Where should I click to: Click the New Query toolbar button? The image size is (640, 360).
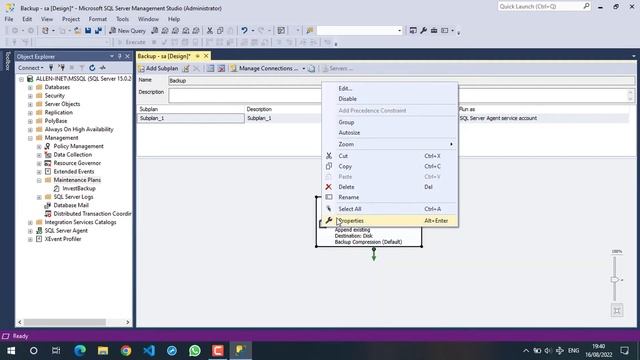(127, 31)
